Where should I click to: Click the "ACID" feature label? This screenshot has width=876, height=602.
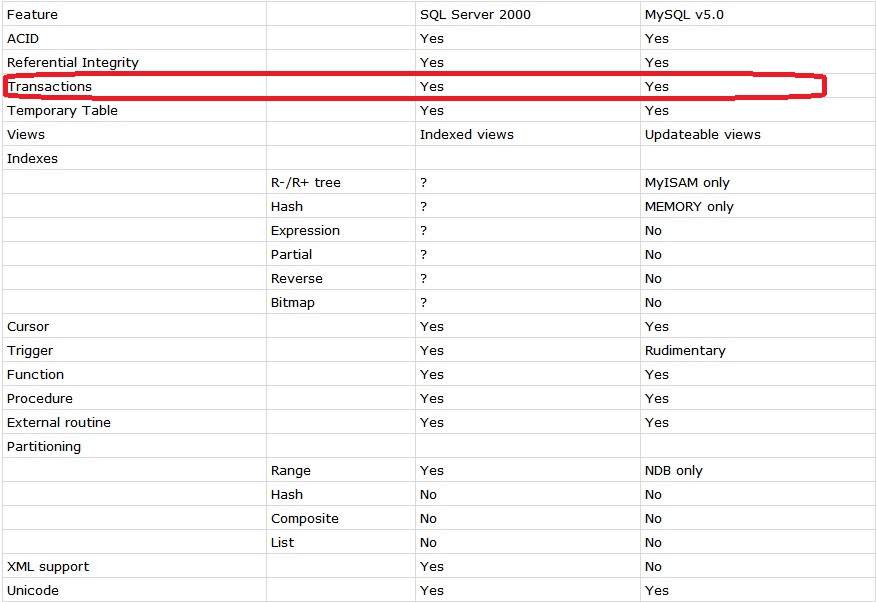pos(23,39)
